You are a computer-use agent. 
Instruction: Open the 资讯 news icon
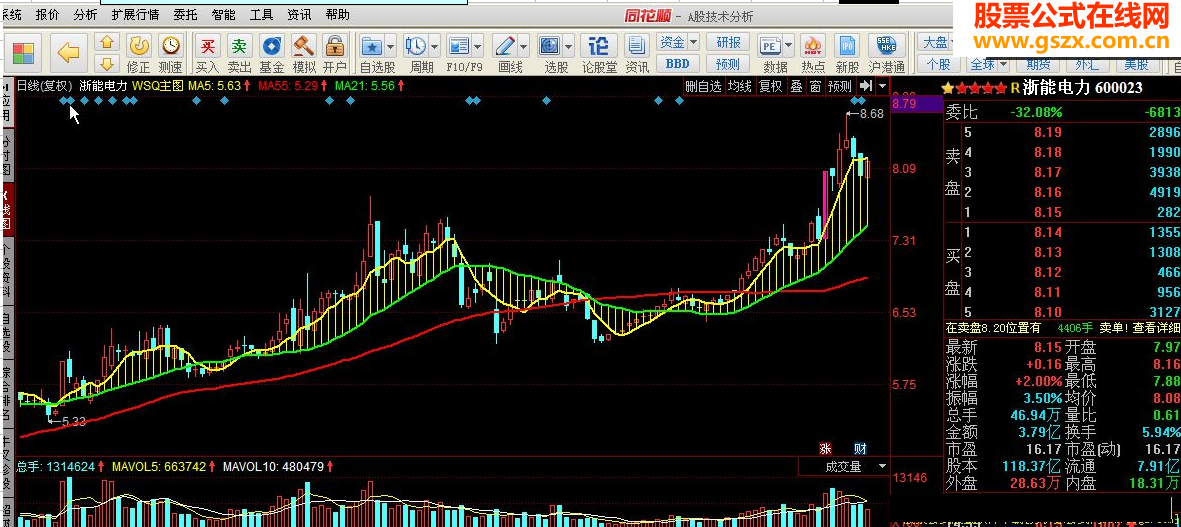(637, 46)
